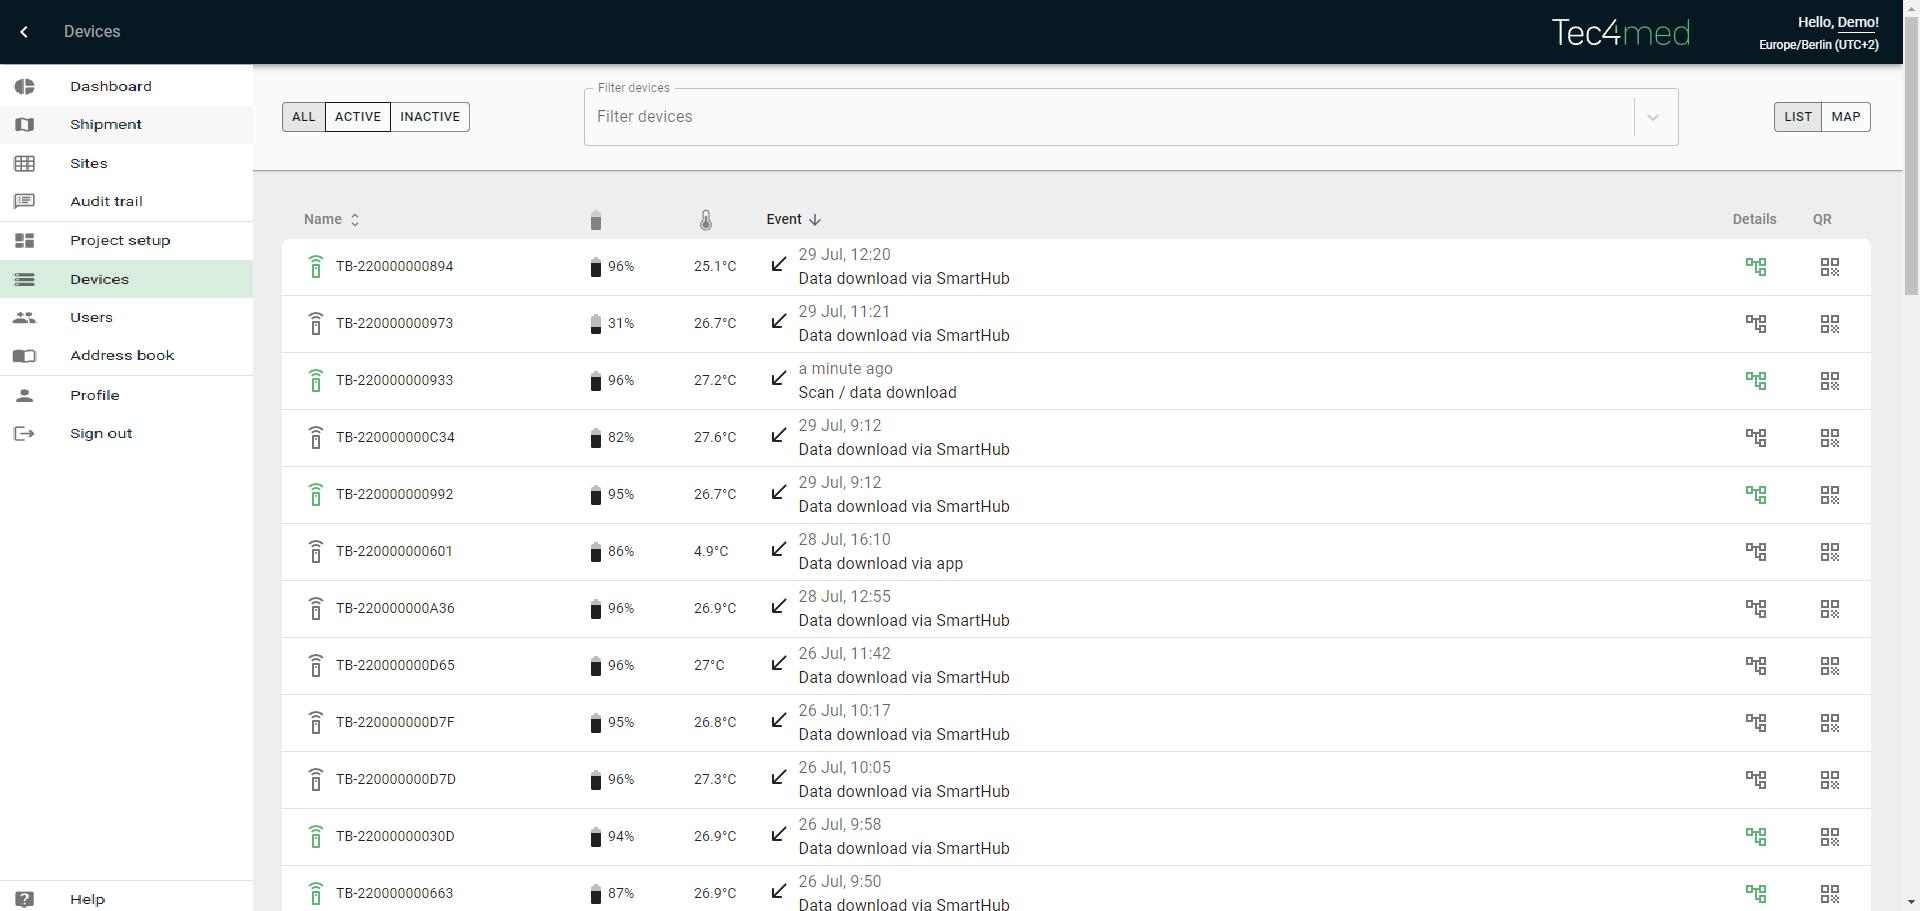Open device TB-220000000663

click(x=395, y=894)
